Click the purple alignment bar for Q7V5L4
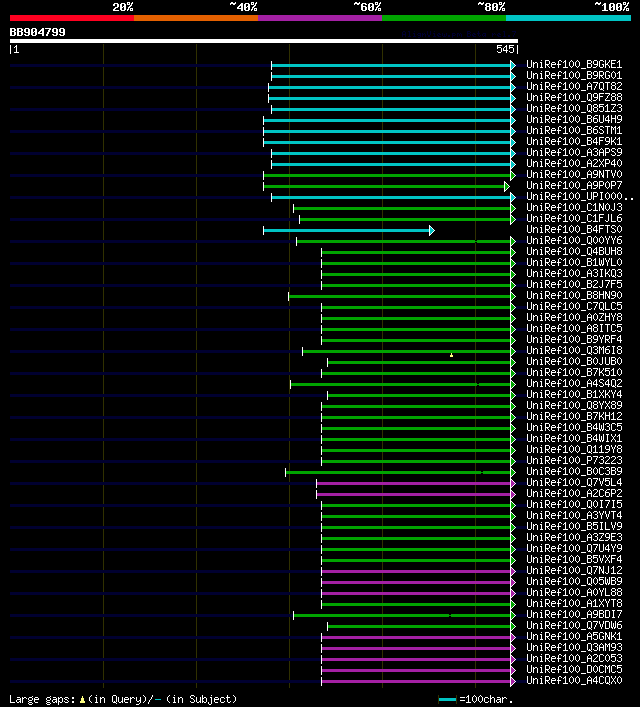Screen dimensions: 640x707 click(414, 483)
